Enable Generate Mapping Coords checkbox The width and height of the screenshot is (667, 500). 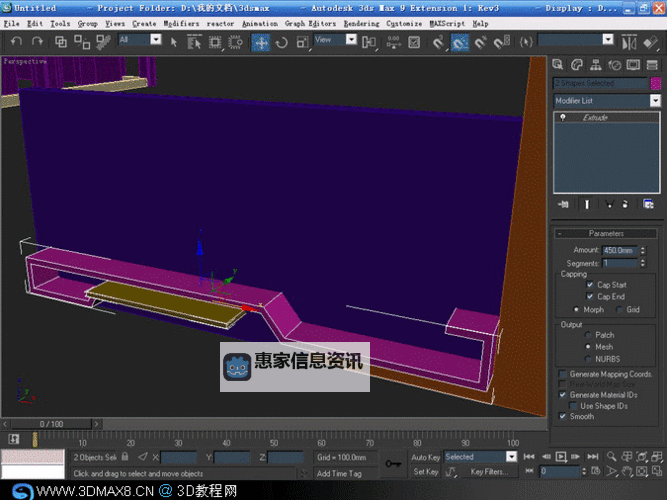[x=563, y=374]
